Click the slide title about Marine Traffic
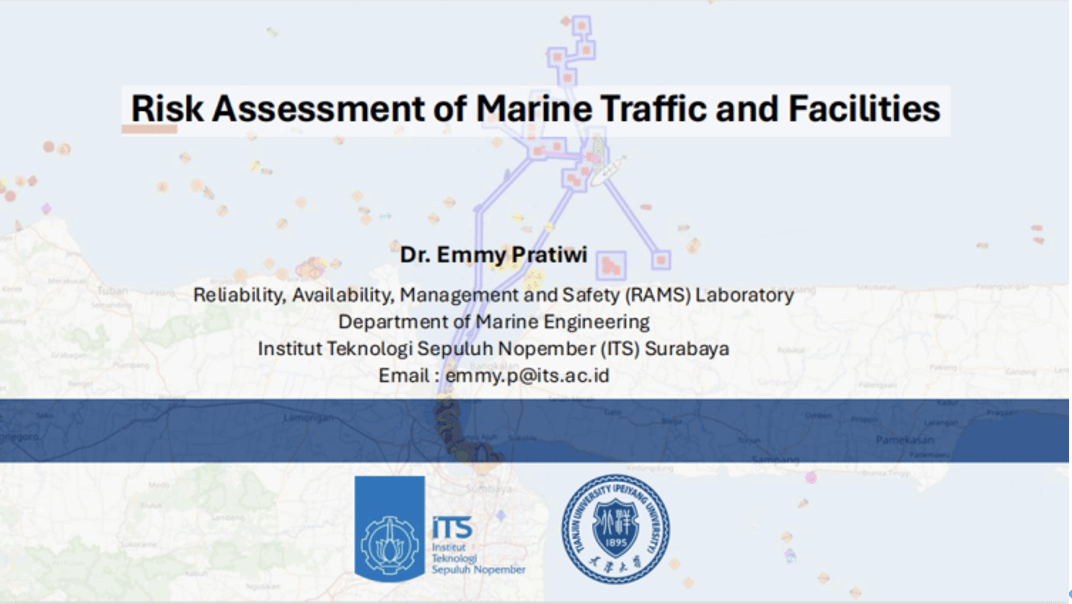 536,108
